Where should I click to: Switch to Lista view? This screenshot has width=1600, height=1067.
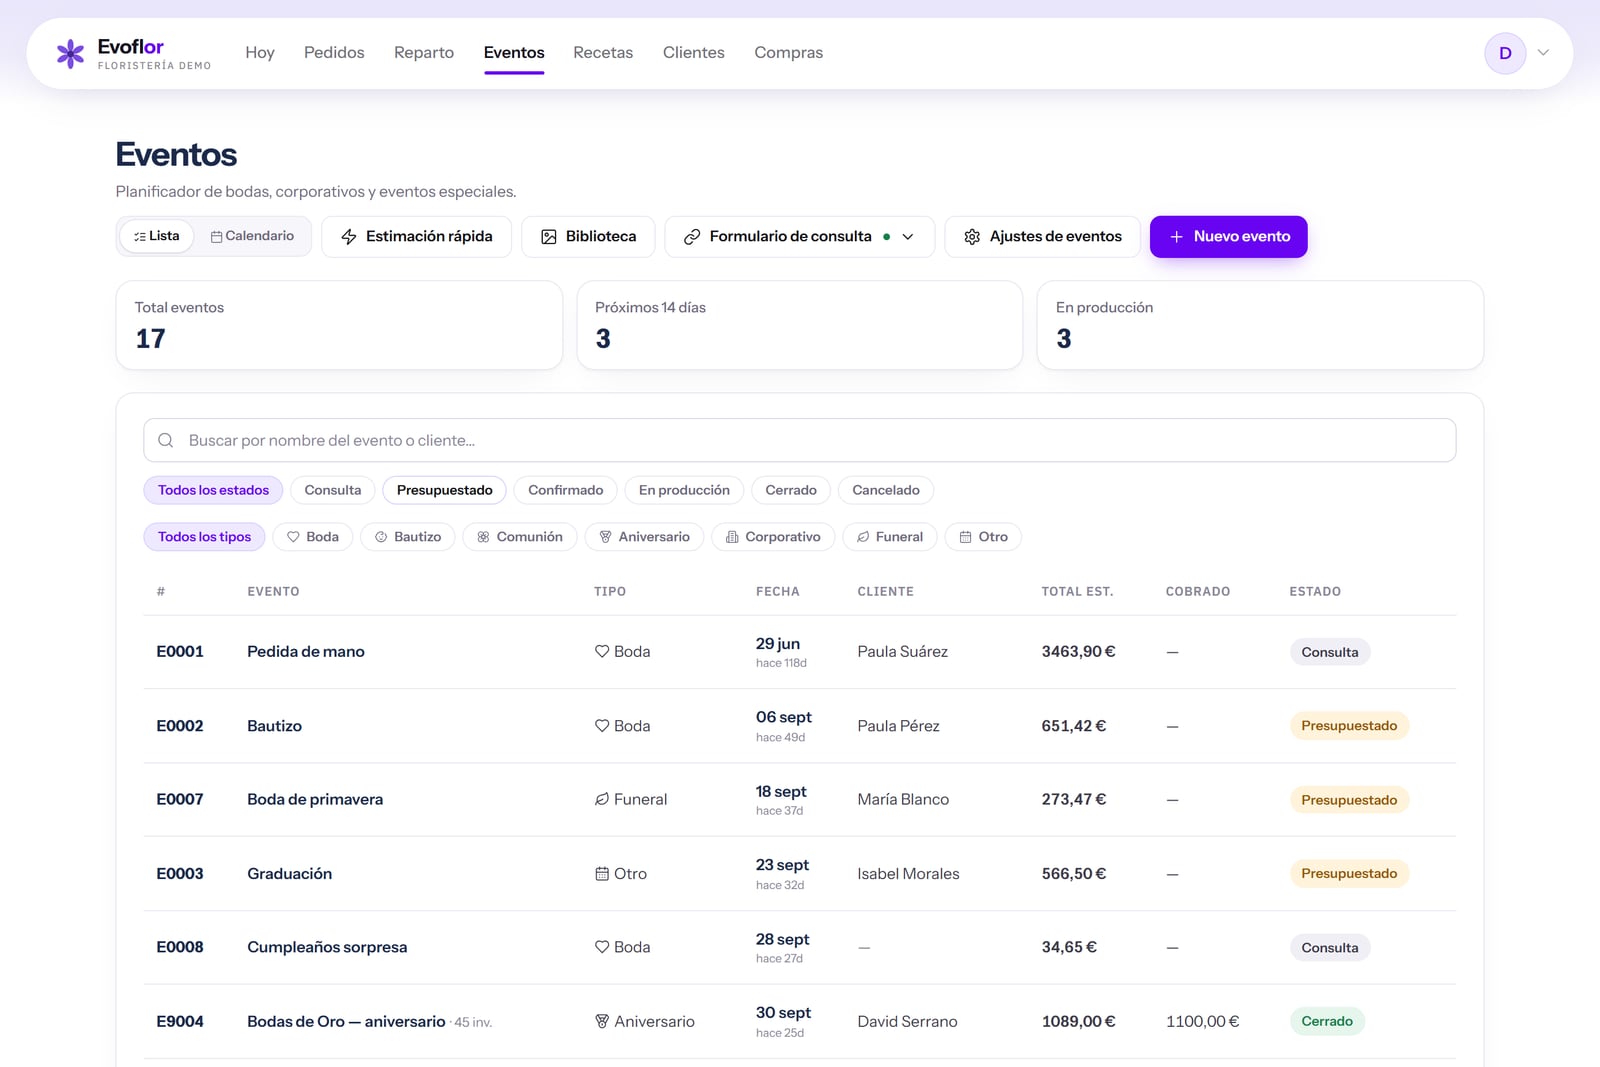pos(157,236)
